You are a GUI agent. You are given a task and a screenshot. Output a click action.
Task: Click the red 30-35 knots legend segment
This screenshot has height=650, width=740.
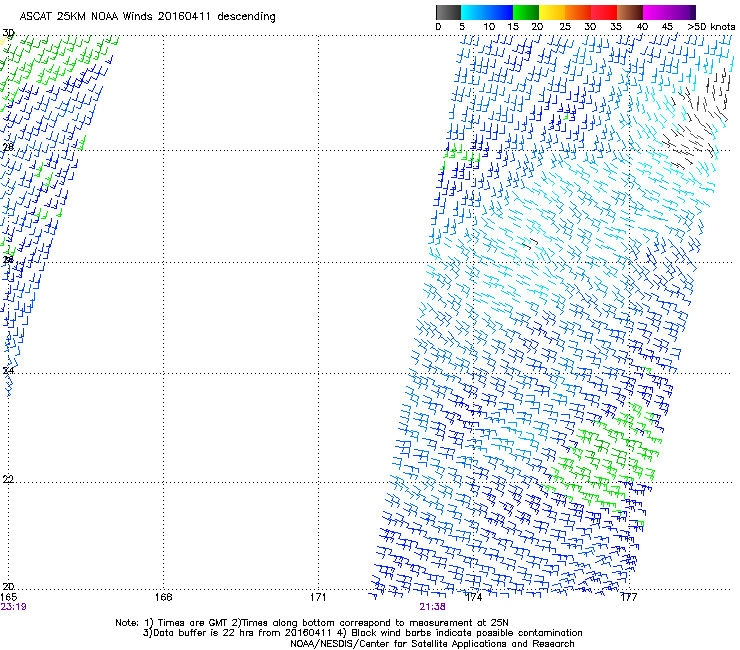pos(604,12)
